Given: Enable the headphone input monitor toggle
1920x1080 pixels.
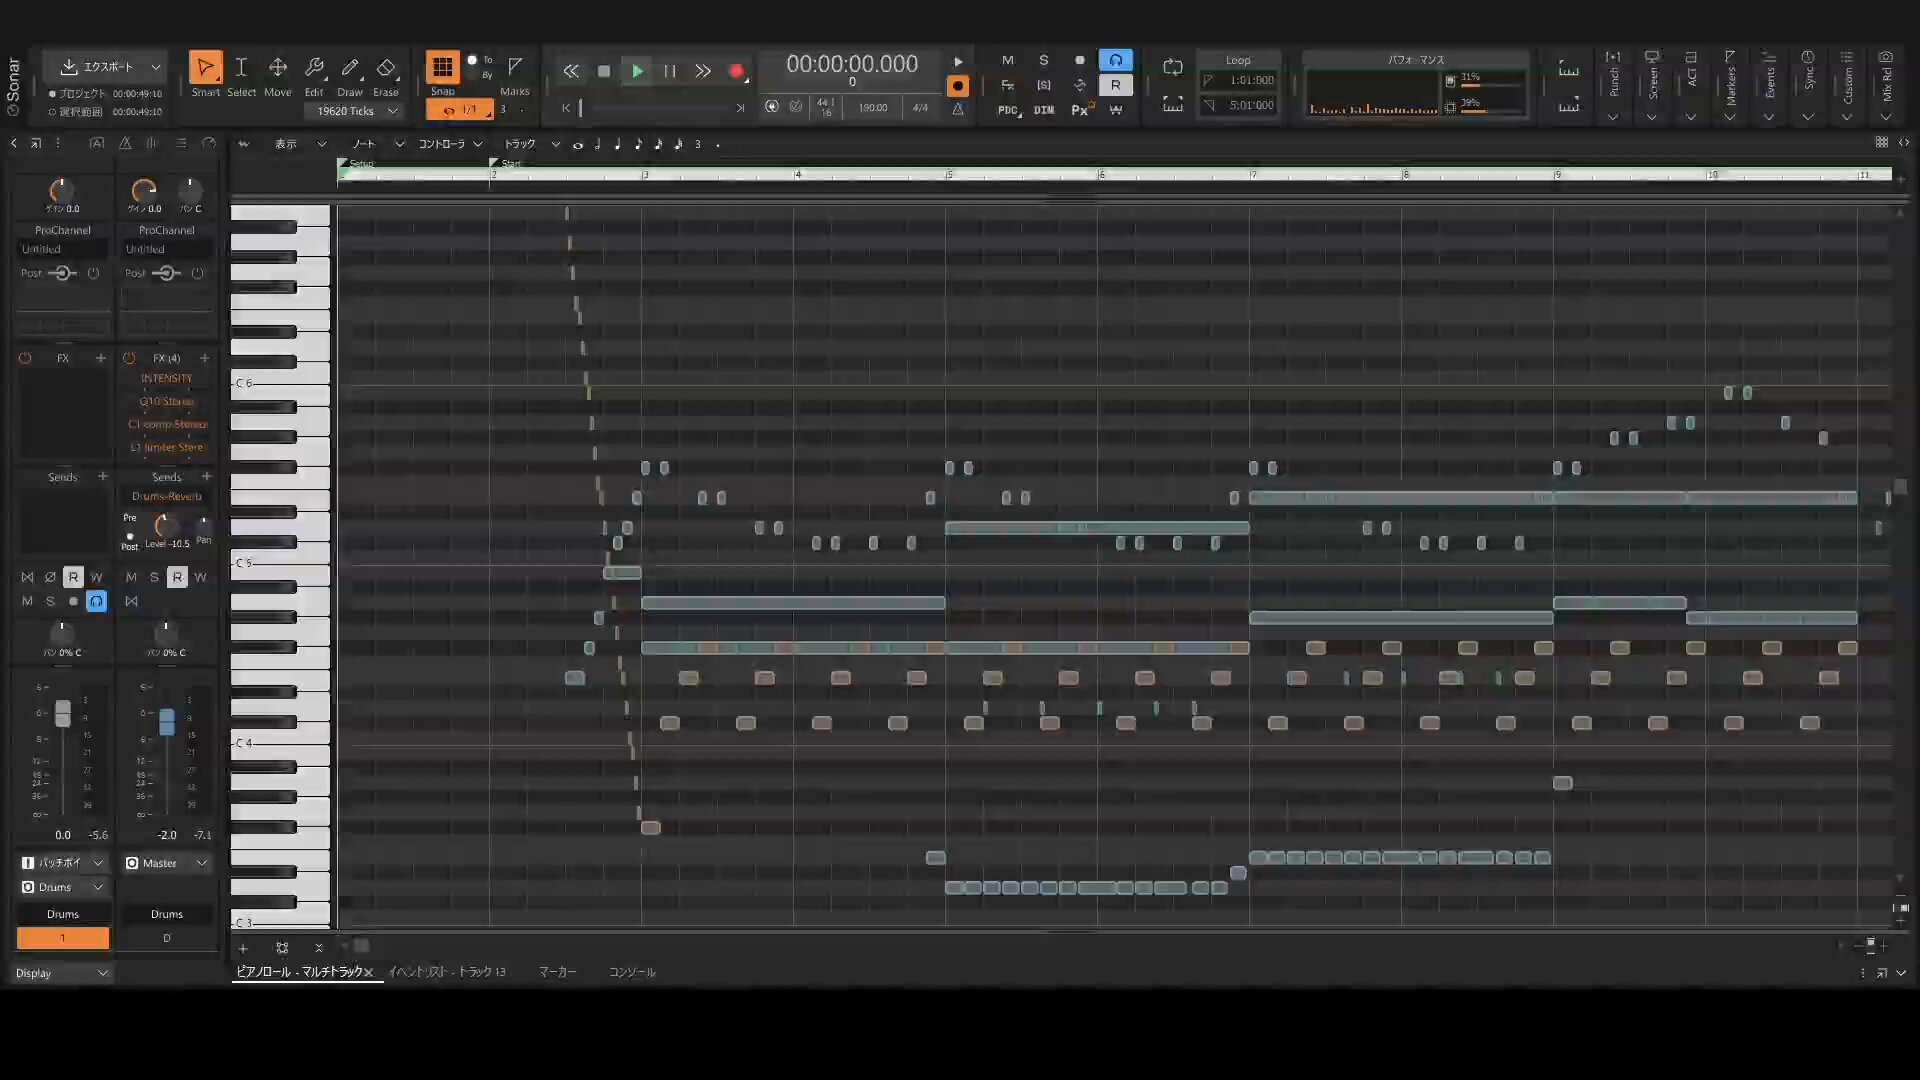Looking at the screenshot, I should coord(97,601).
